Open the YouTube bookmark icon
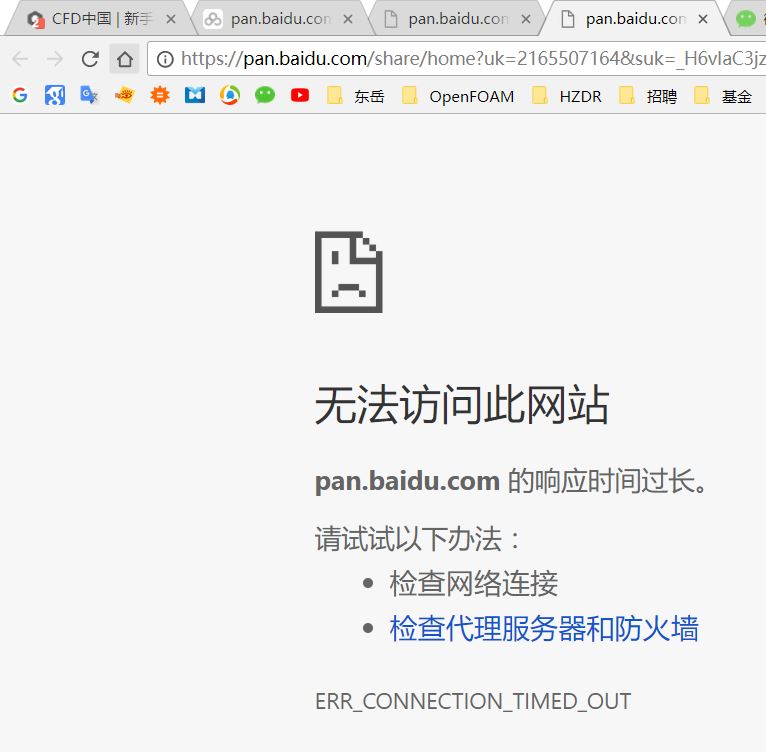 click(x=300, y=95)
